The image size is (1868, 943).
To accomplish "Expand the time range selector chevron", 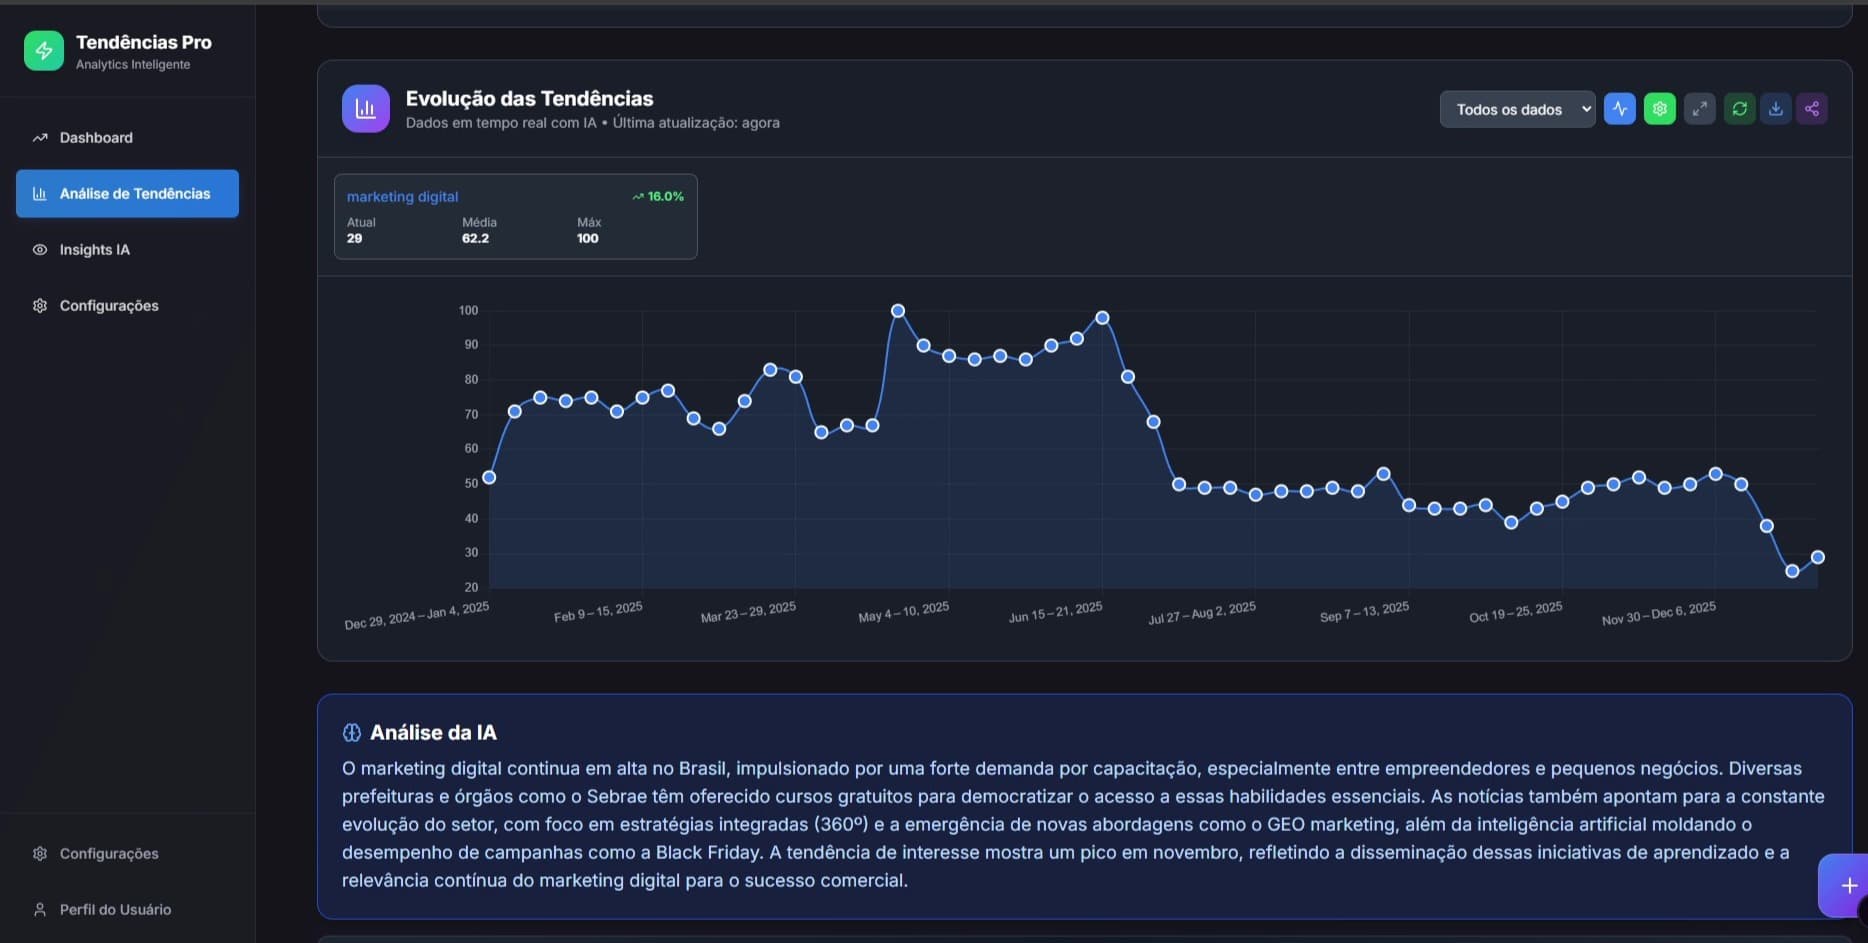I will pos(1586,109).
